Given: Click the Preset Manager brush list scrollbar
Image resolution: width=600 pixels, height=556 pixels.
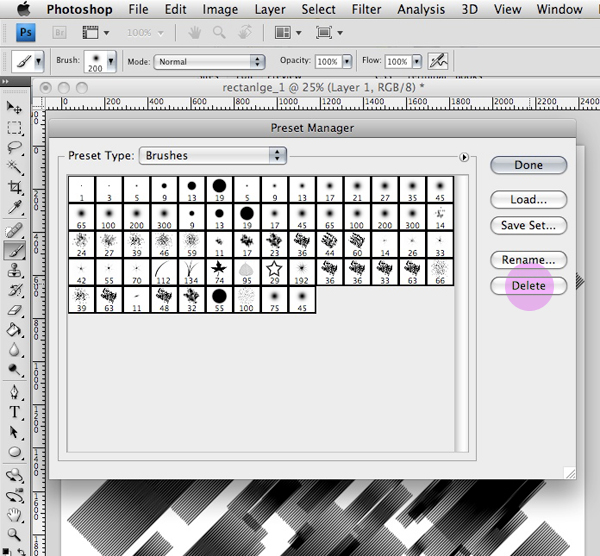Looking at the screenshot, I should [462, 314].
